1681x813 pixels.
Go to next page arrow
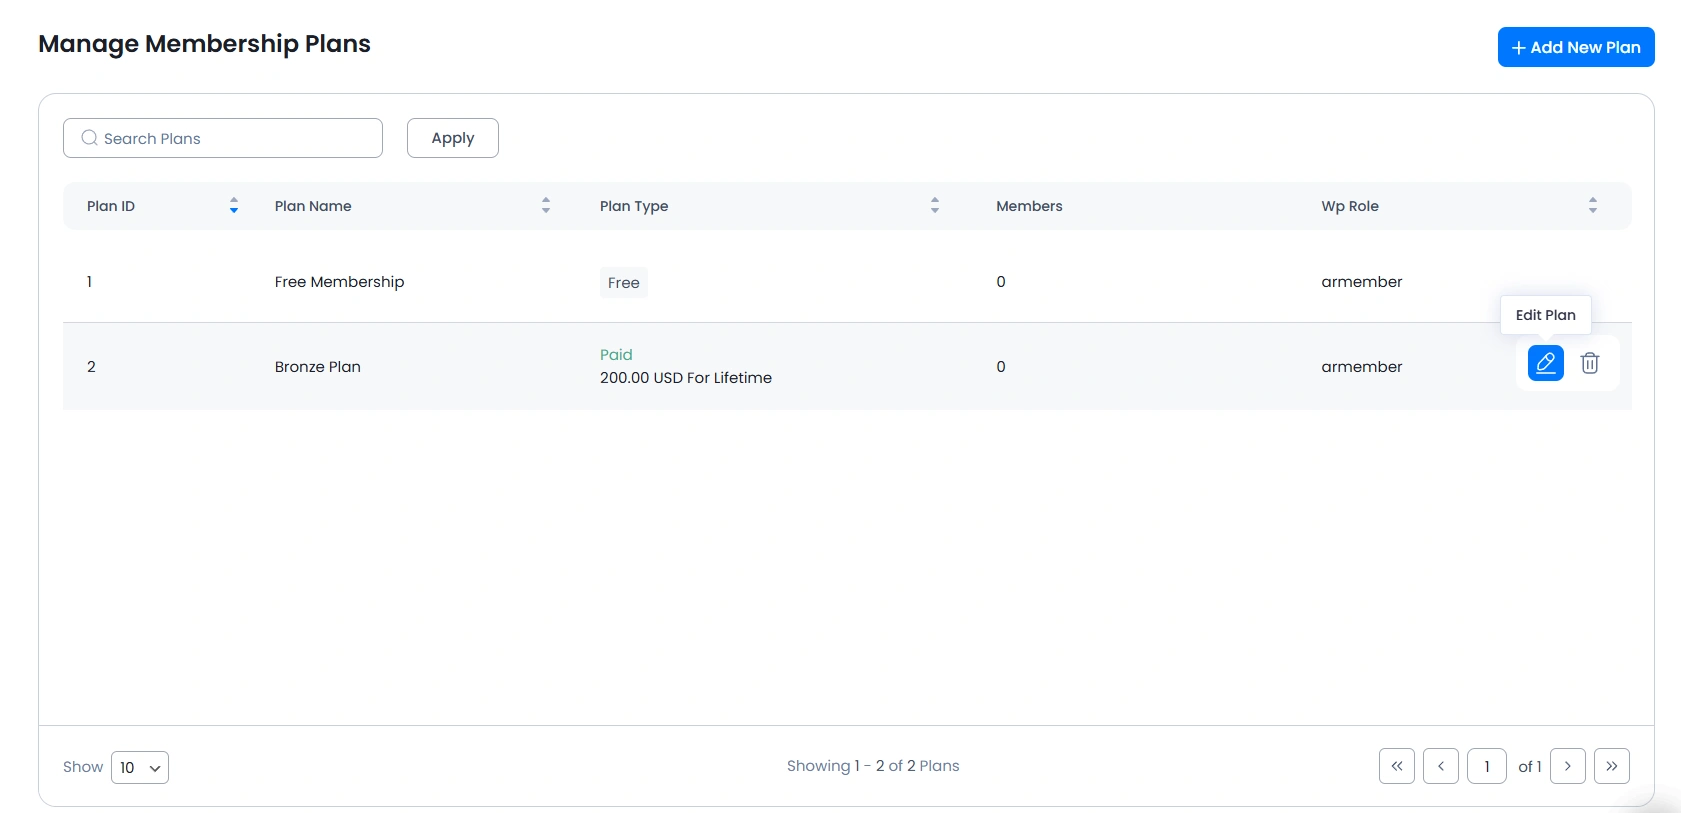[x=1567, y=766]
